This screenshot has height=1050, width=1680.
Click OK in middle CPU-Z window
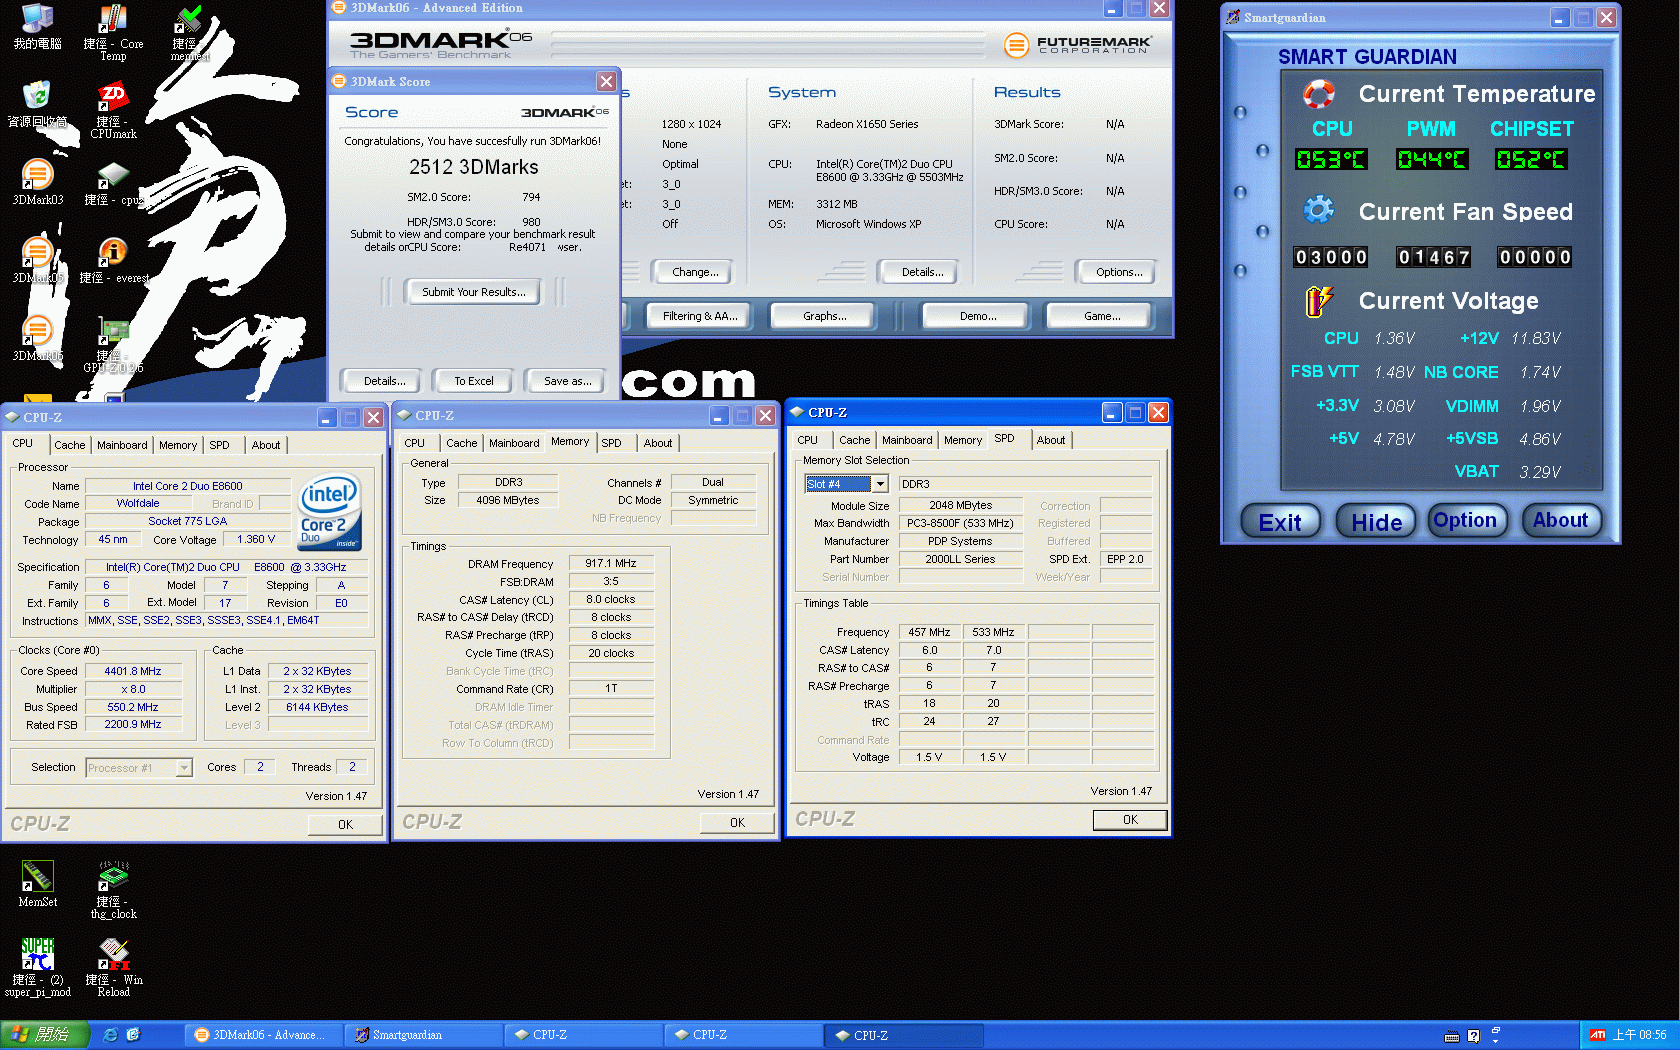pyautogui.click(x=737, y=823)
